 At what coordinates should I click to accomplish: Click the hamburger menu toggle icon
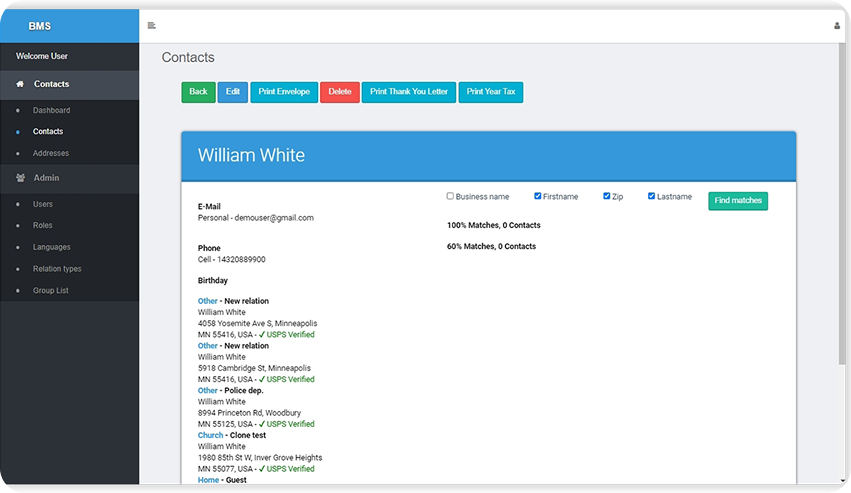[151, 25]
